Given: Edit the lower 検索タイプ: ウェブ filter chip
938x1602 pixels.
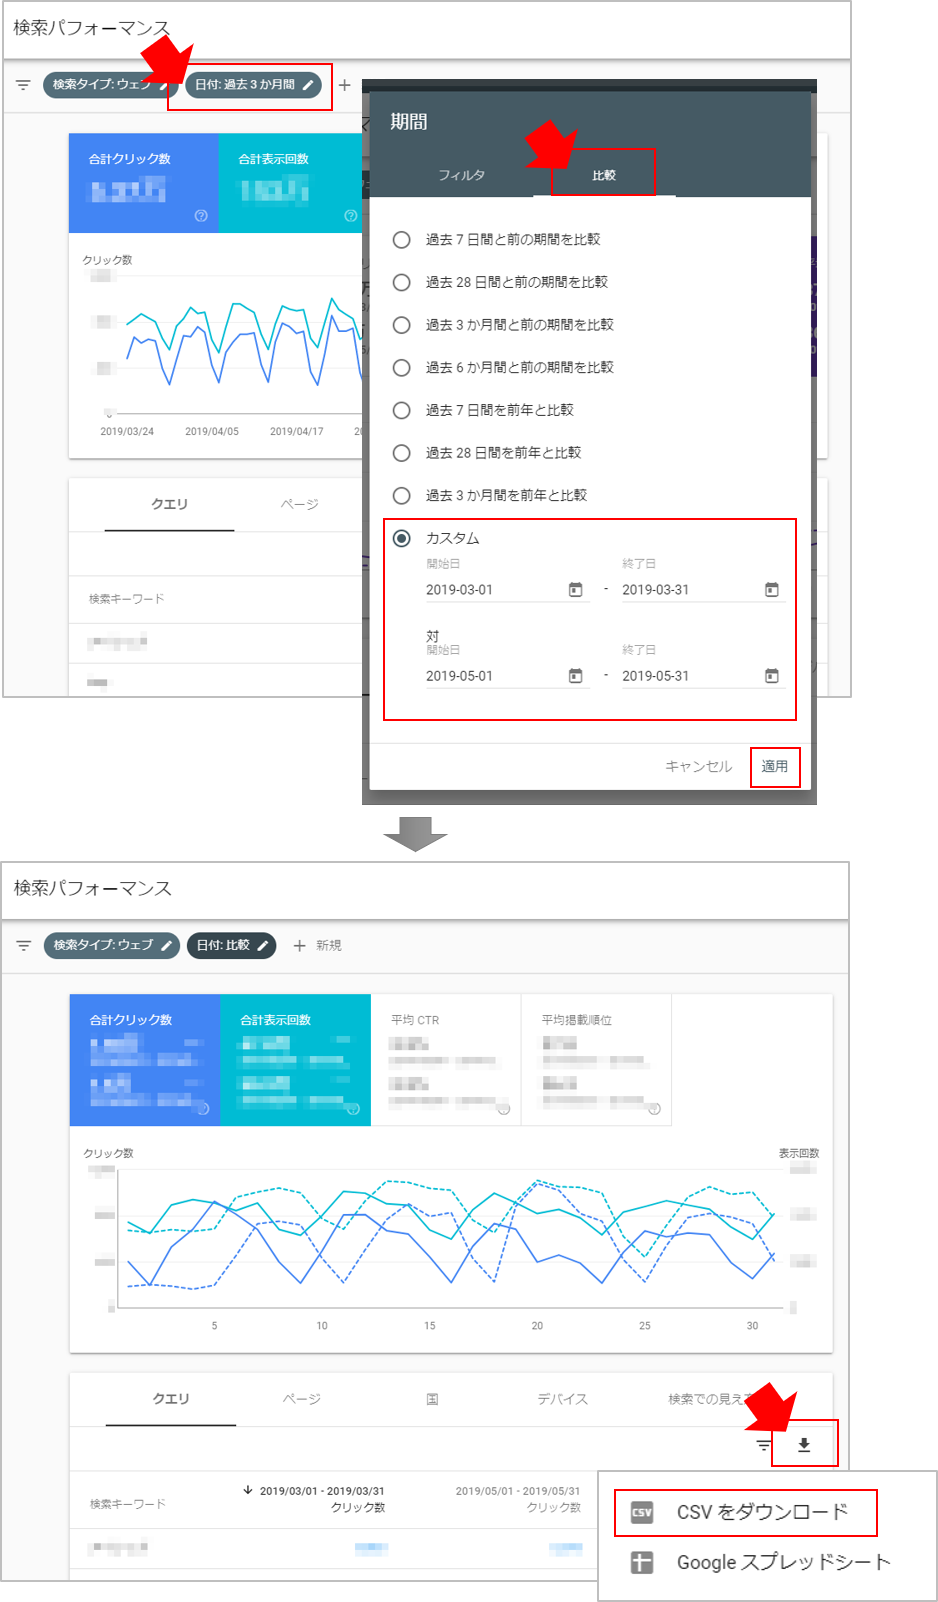Looking at the screenshot, I should (x=112, y=945).
